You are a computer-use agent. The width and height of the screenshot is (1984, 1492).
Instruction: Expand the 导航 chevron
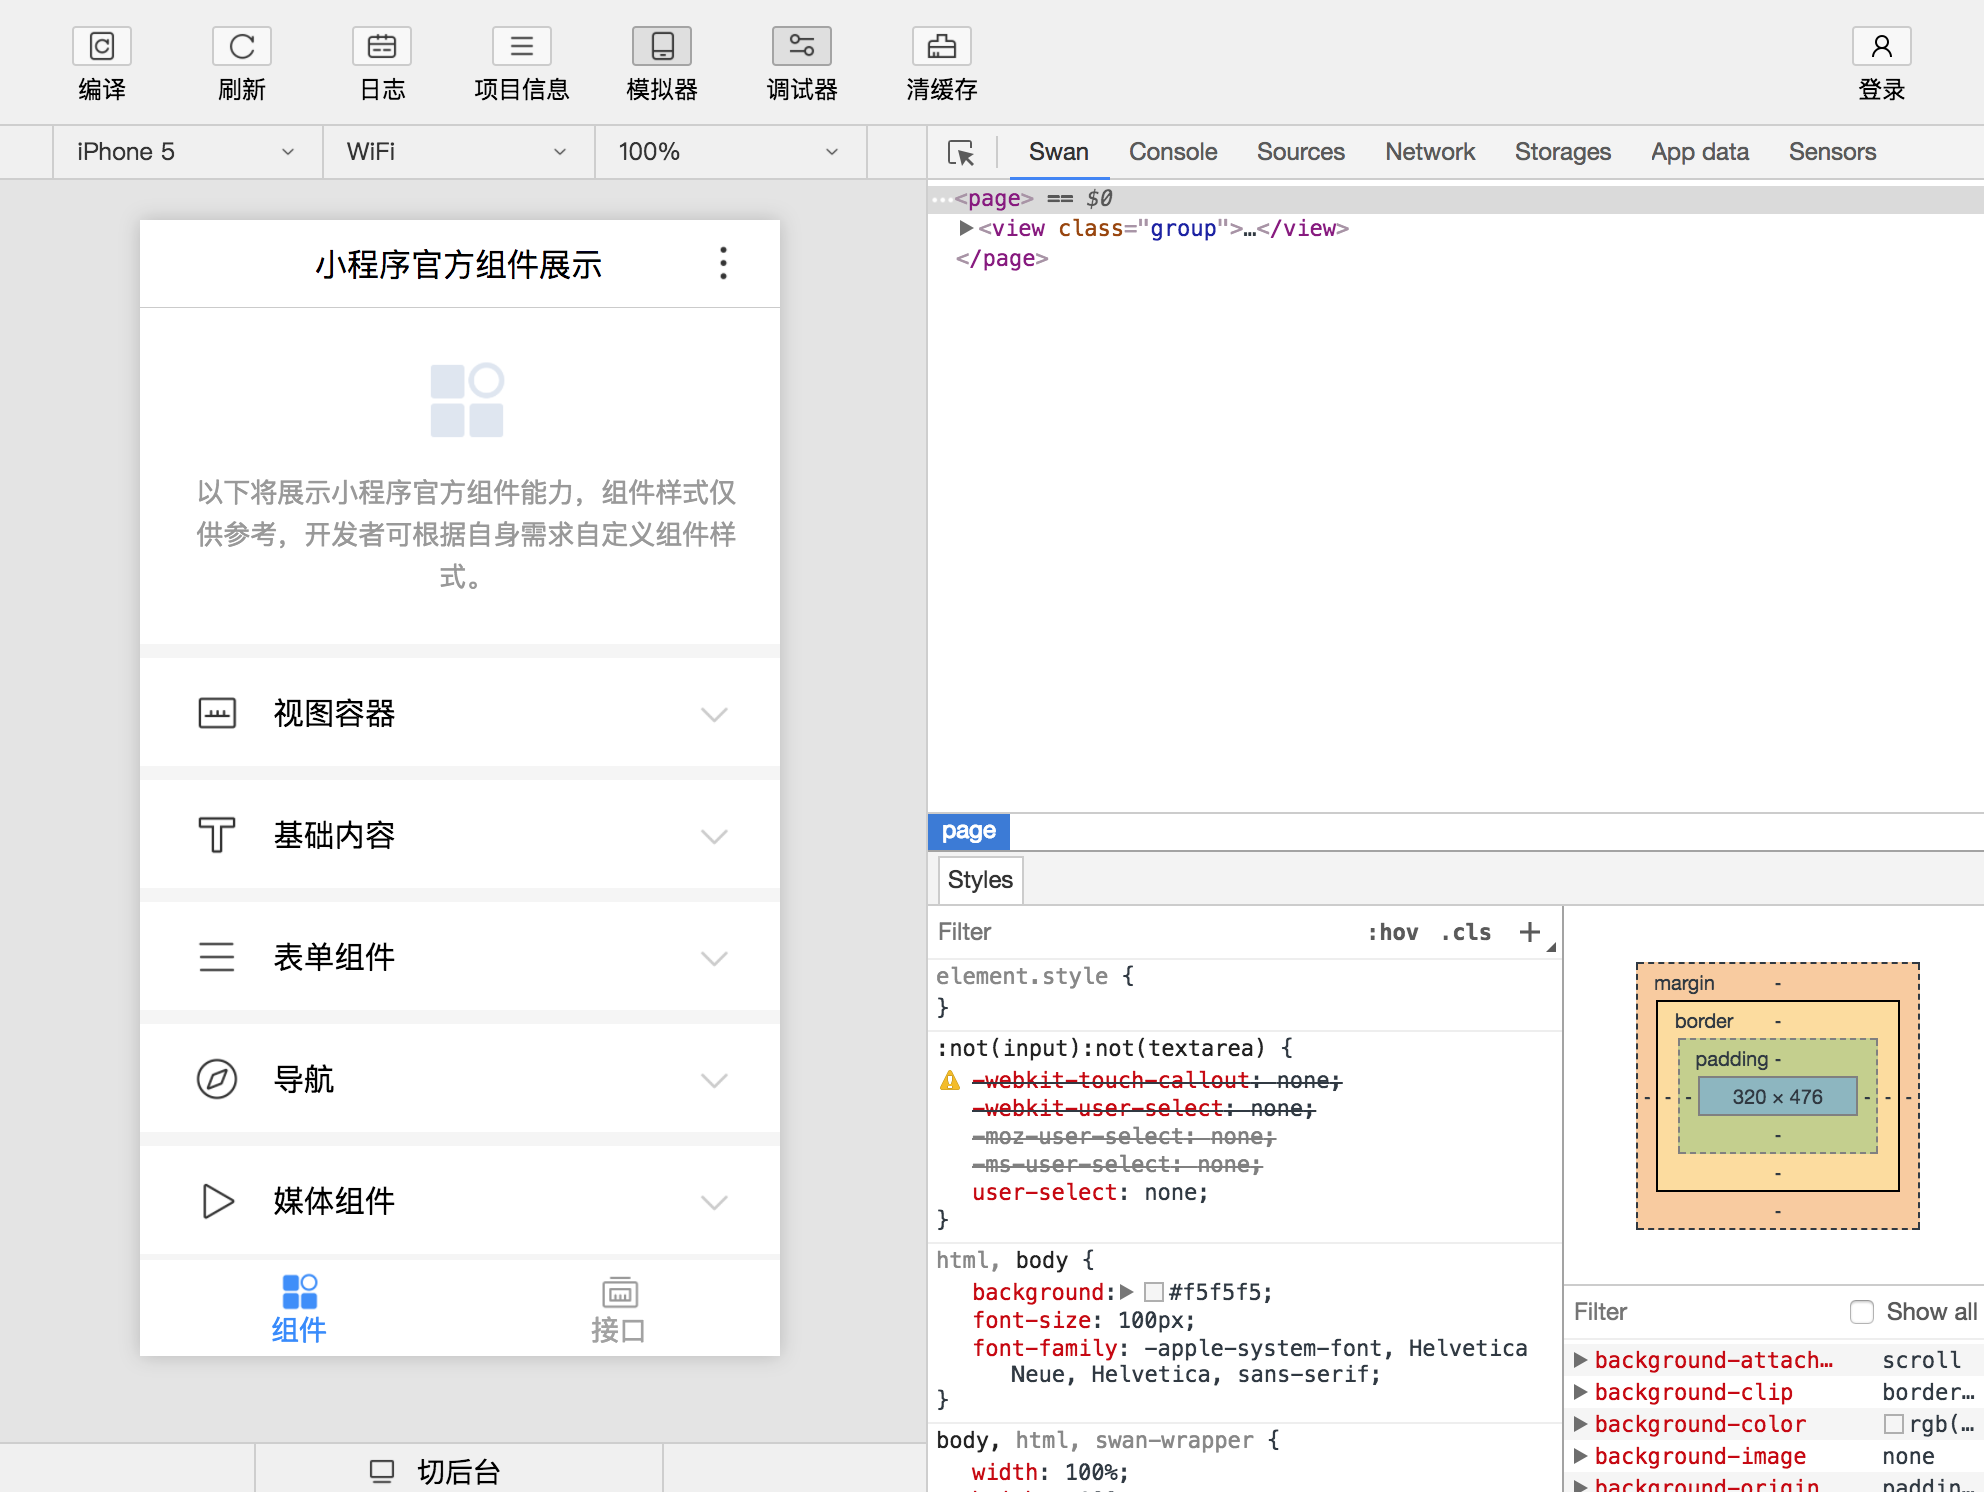(714, 1080)
